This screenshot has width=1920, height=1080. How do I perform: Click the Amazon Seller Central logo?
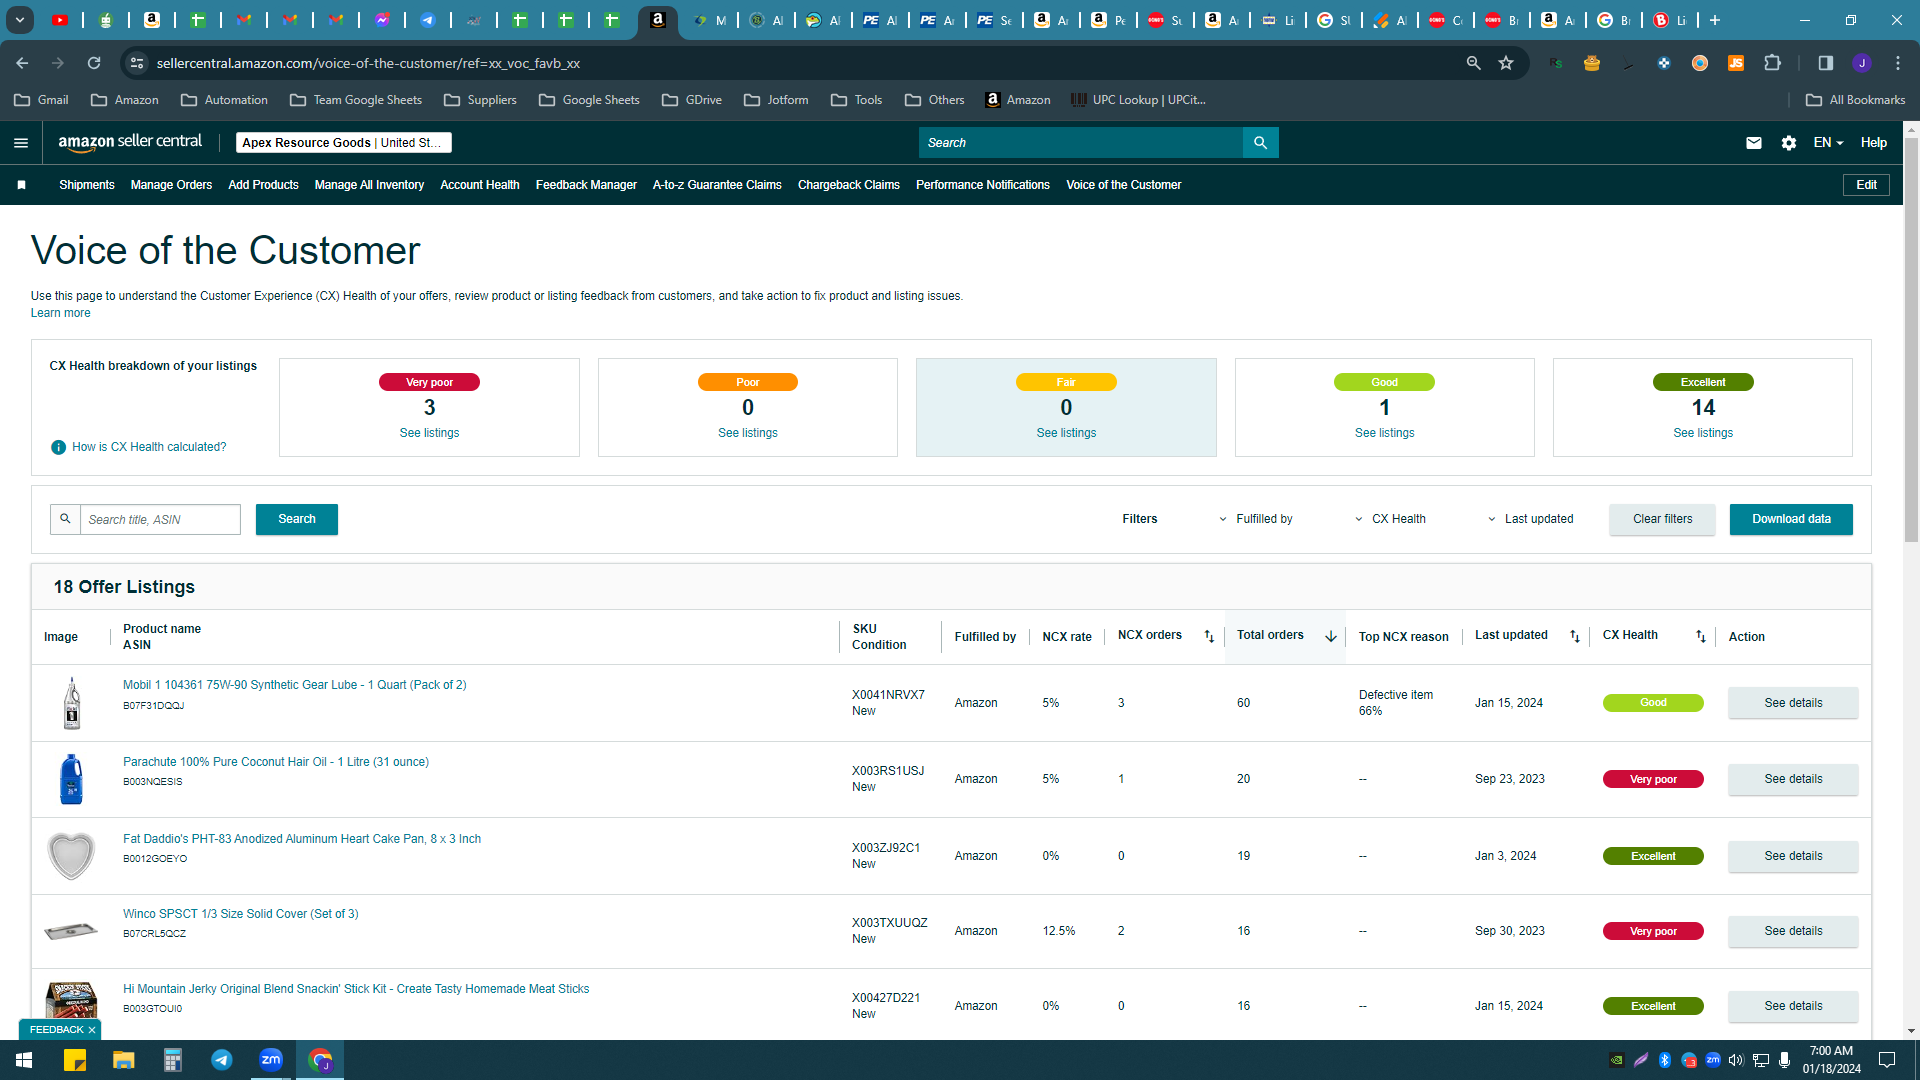point(130,142)
